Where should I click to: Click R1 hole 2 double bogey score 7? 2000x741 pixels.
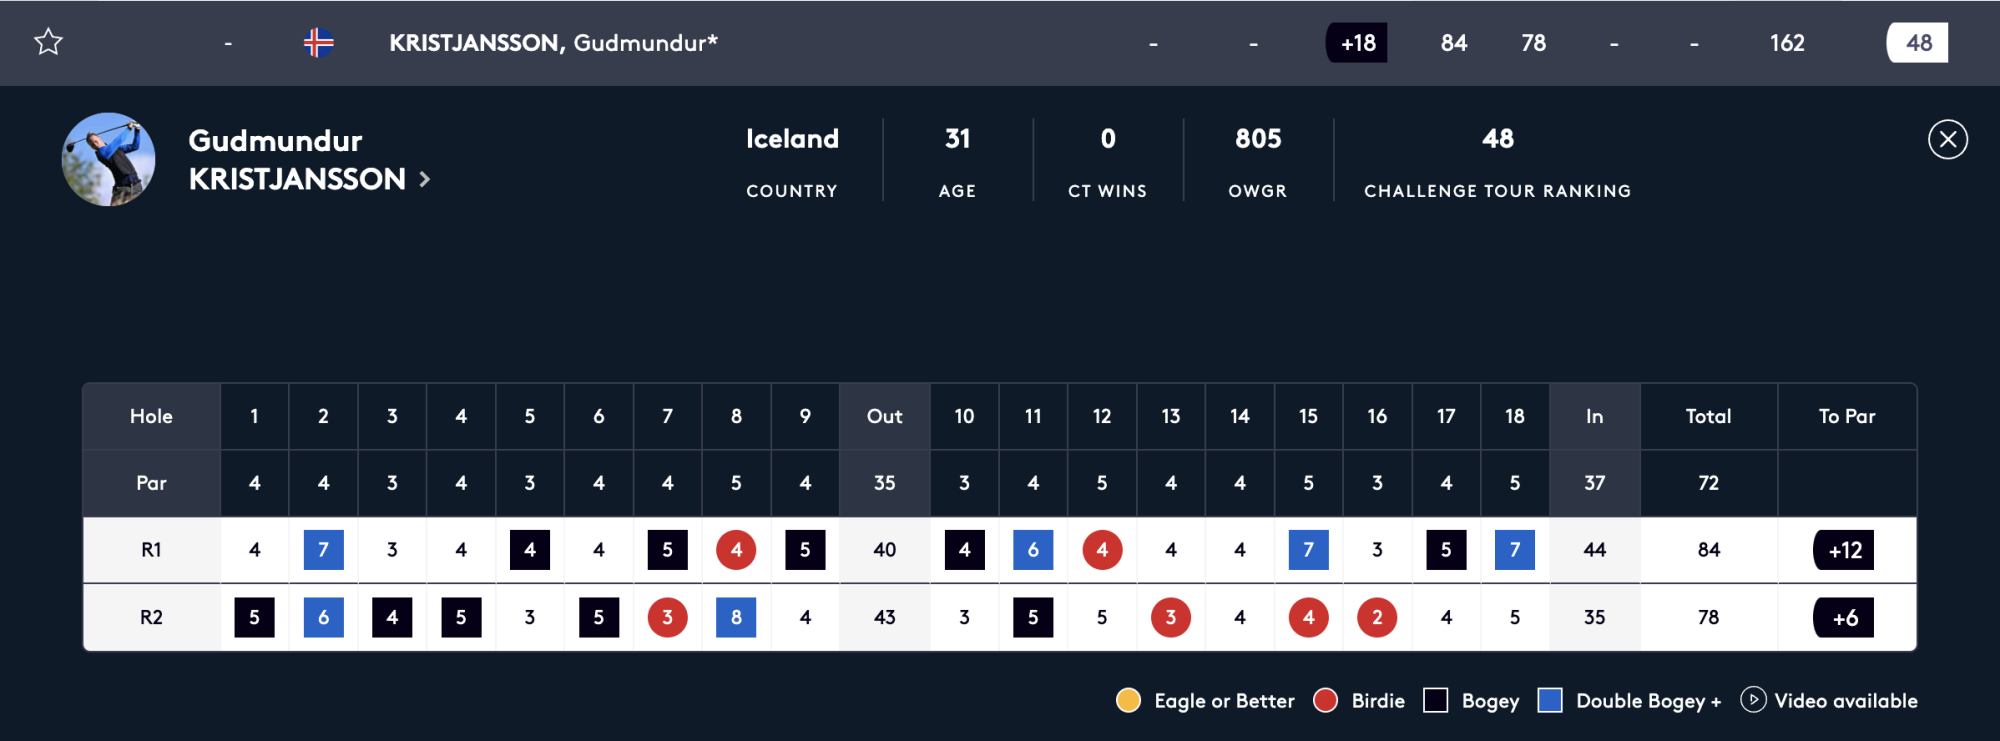[x=323, y=550]
